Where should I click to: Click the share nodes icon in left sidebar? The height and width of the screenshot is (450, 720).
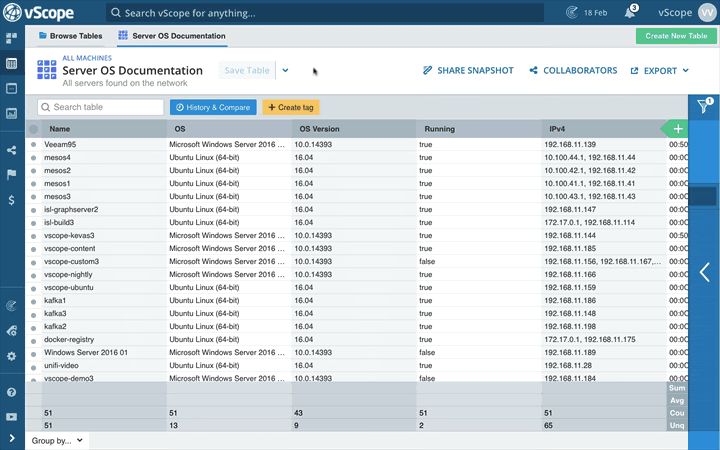pyautogui.click(x=11, y=150)
